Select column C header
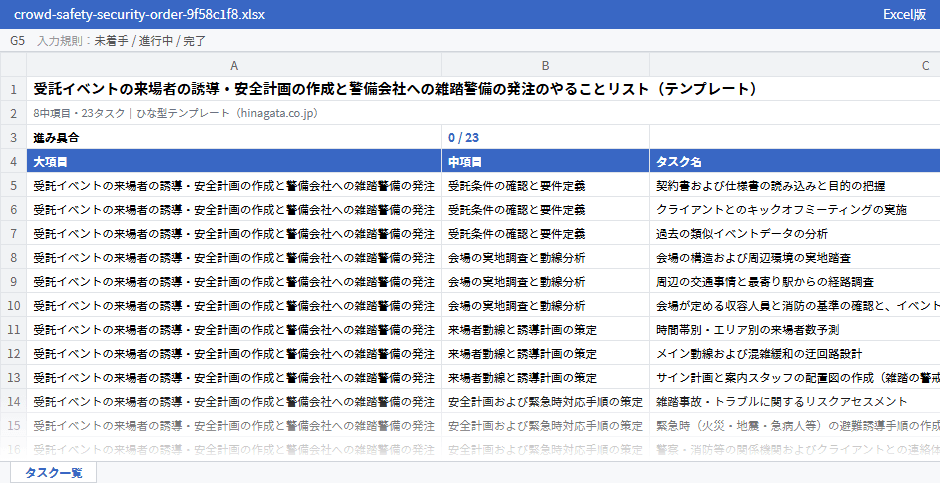 coord(794,65)
